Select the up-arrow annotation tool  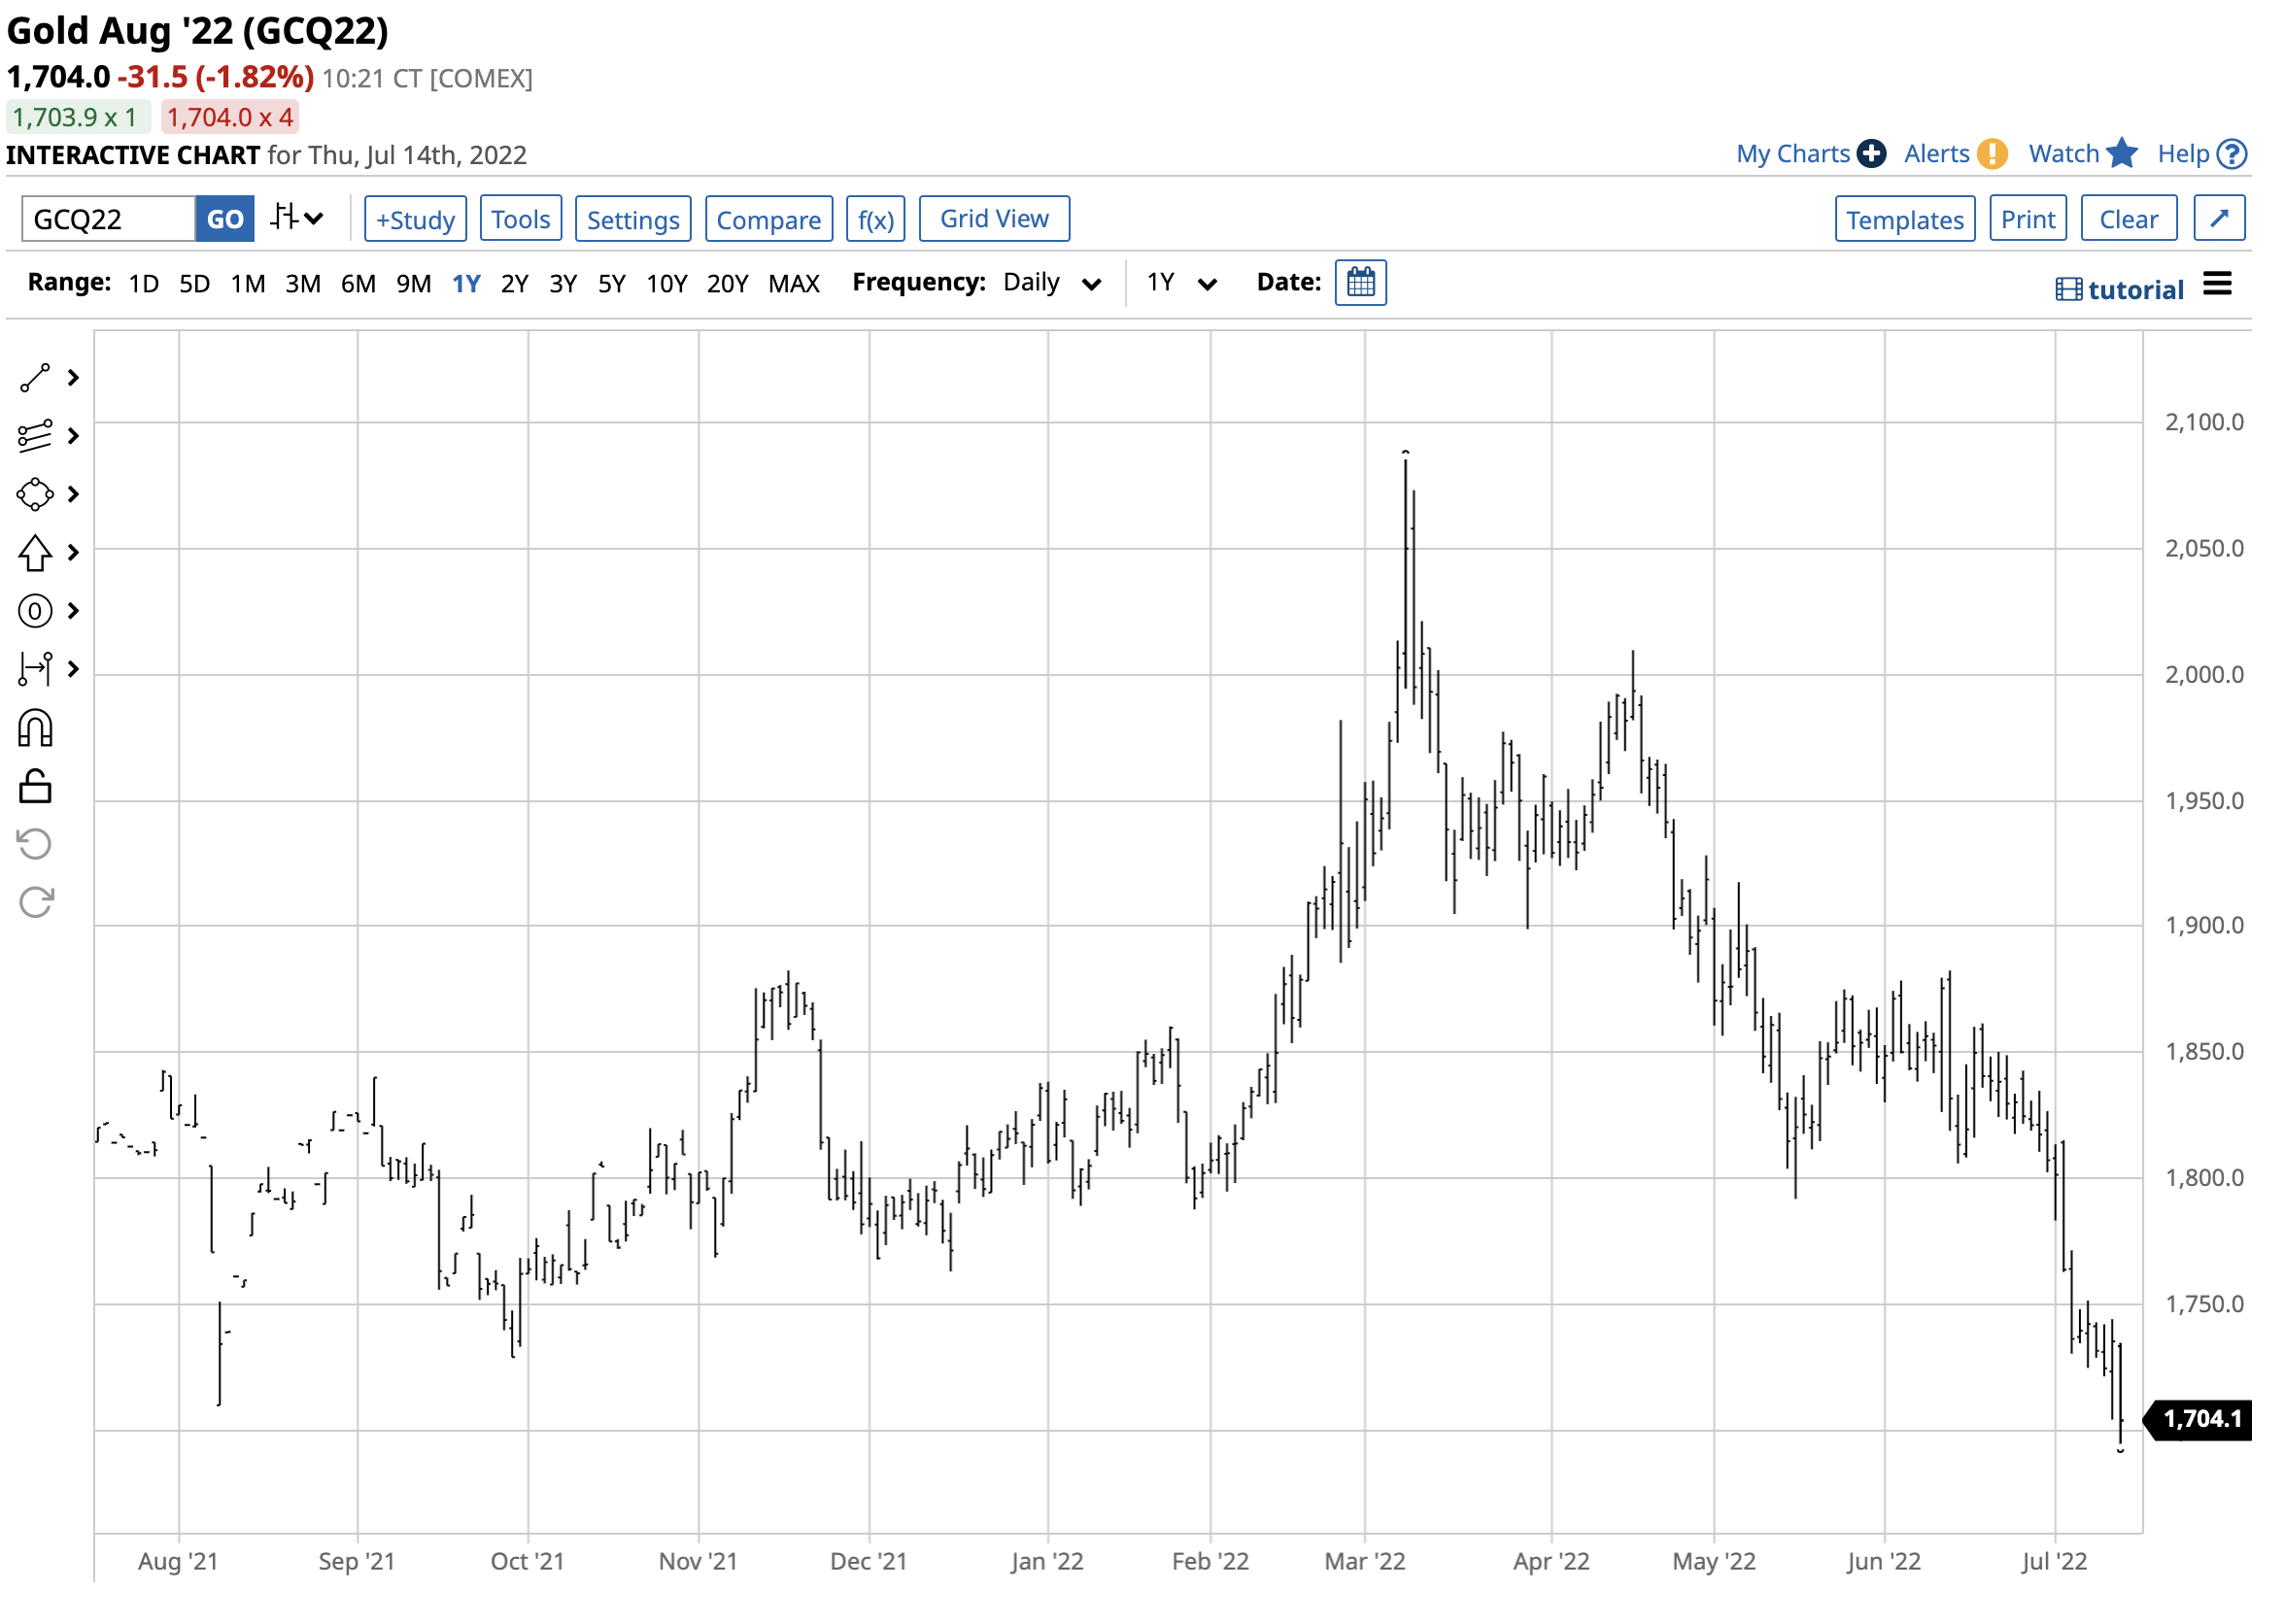pyautogui.click(x=35, y=552)
